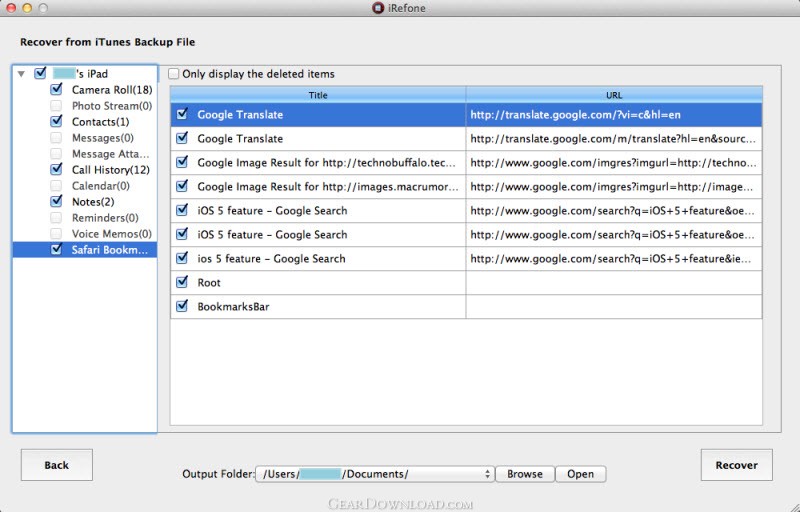The image size is (800, 512).
Task: Enable Only display the deleted items
Action: point(173,74)
